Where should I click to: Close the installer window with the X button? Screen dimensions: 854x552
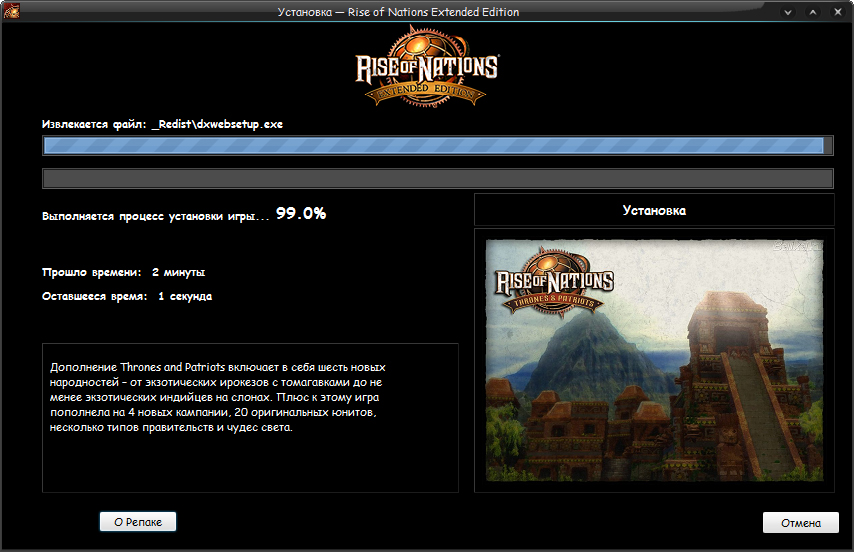[838, 12]
